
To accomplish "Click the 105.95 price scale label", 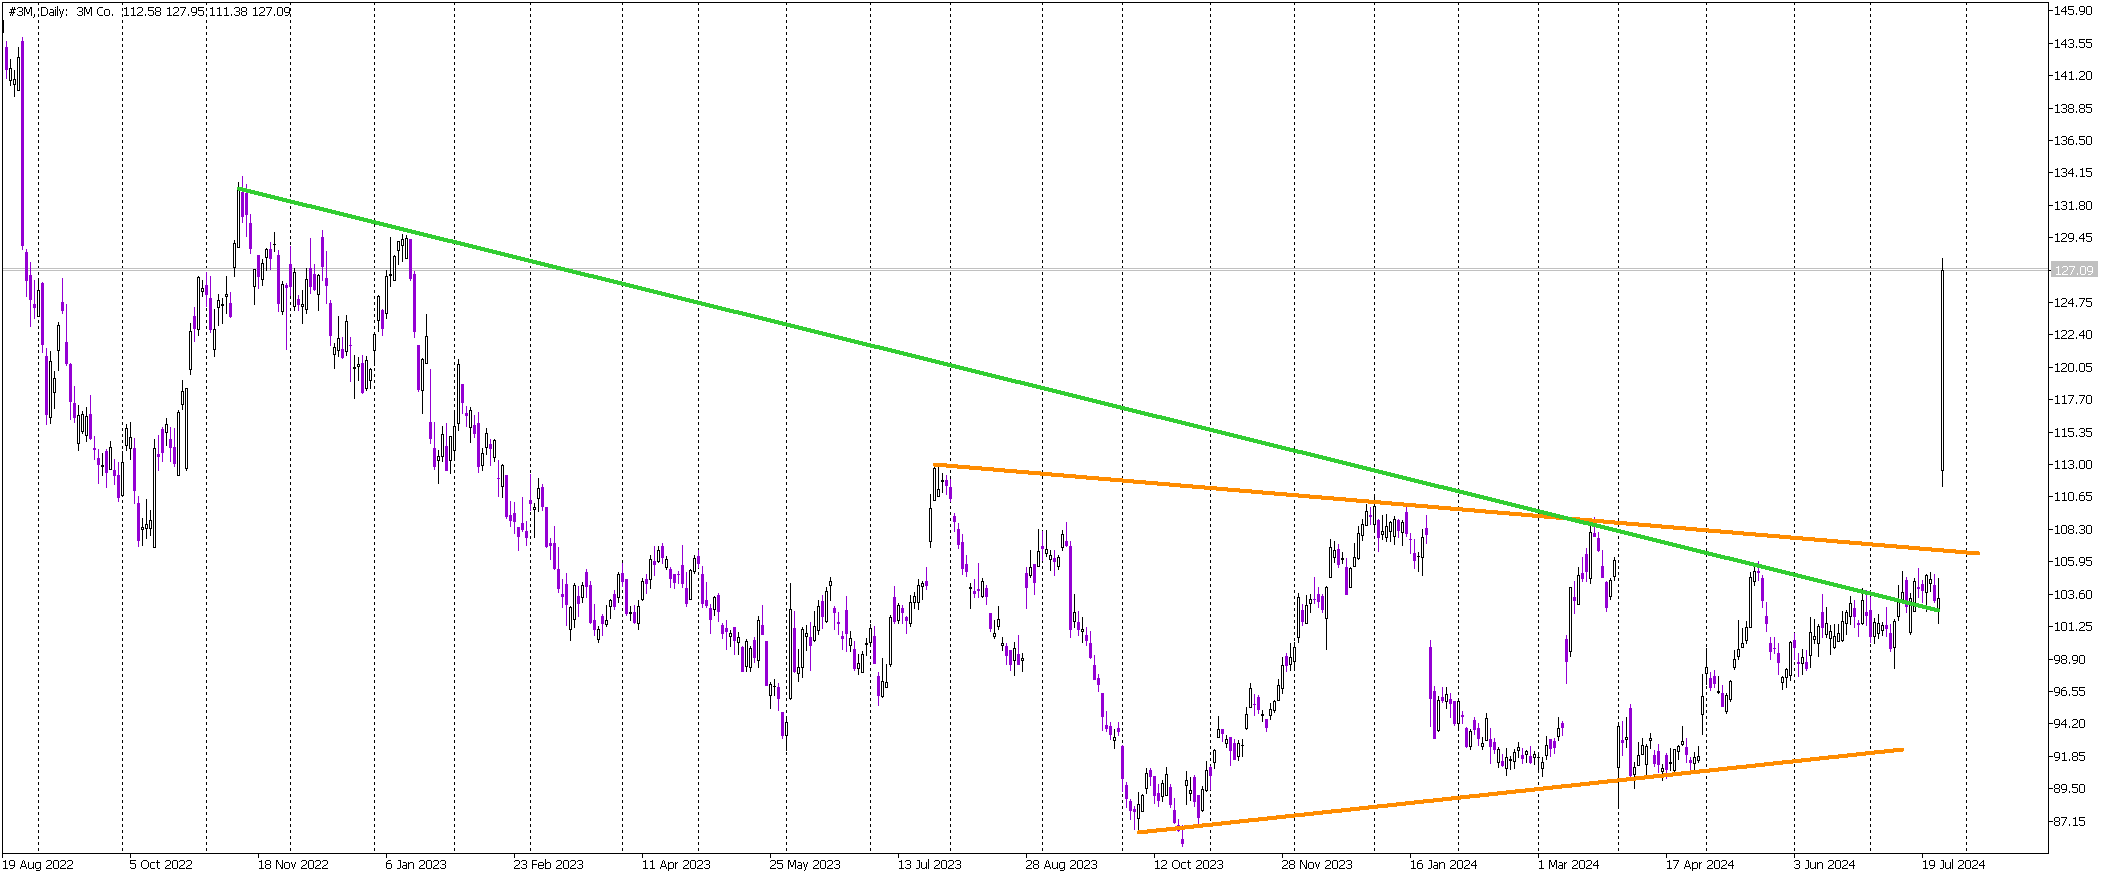I will tap(2072, 561).
